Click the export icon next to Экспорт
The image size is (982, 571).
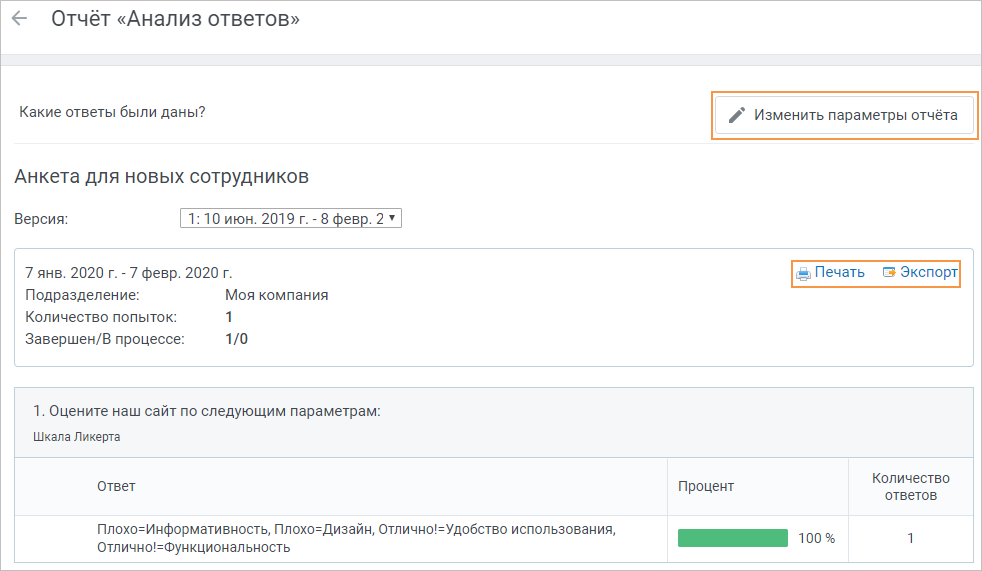coord(889,272)
